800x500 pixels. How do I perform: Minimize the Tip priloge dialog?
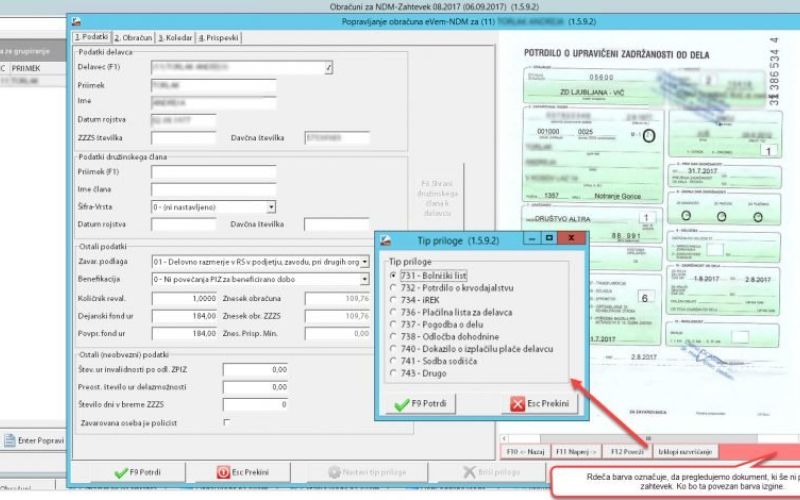point(532,238)
